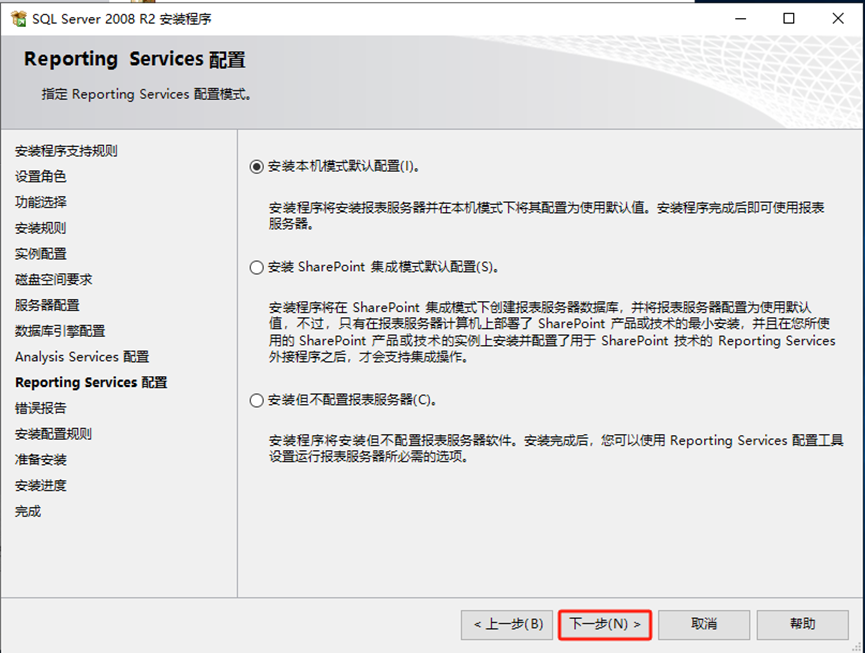Close the SQL Server 2008 R2 setup window
This screenshot has width=865, height=653.
838,19
